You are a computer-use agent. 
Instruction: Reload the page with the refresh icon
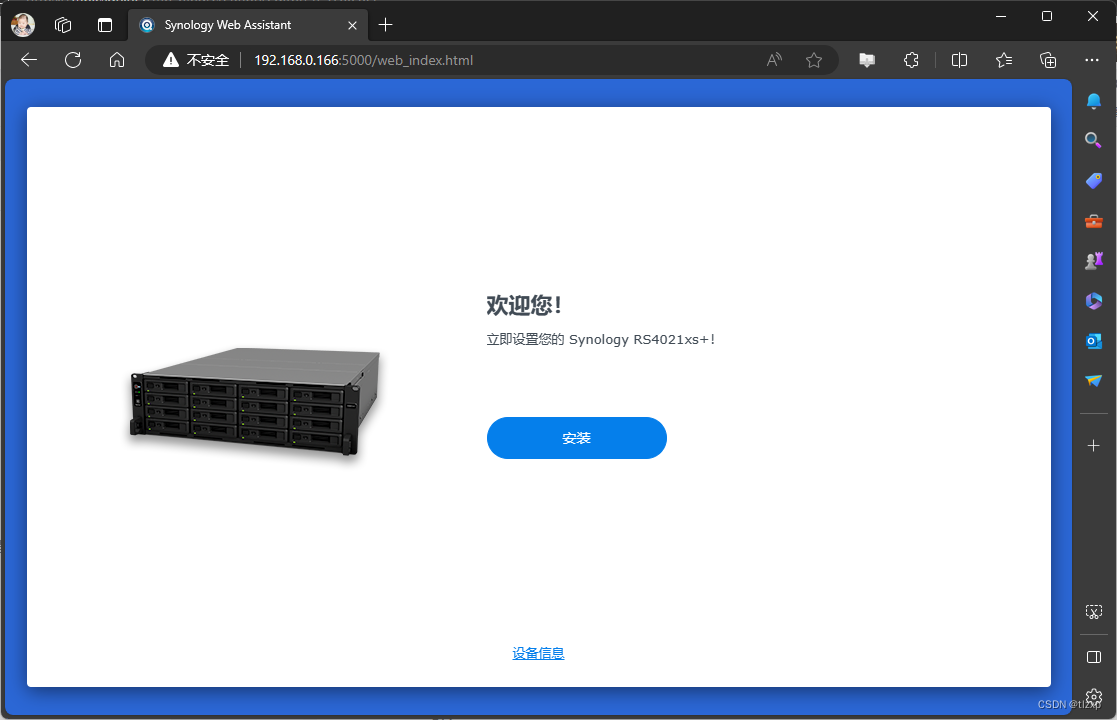pos(73,60)
